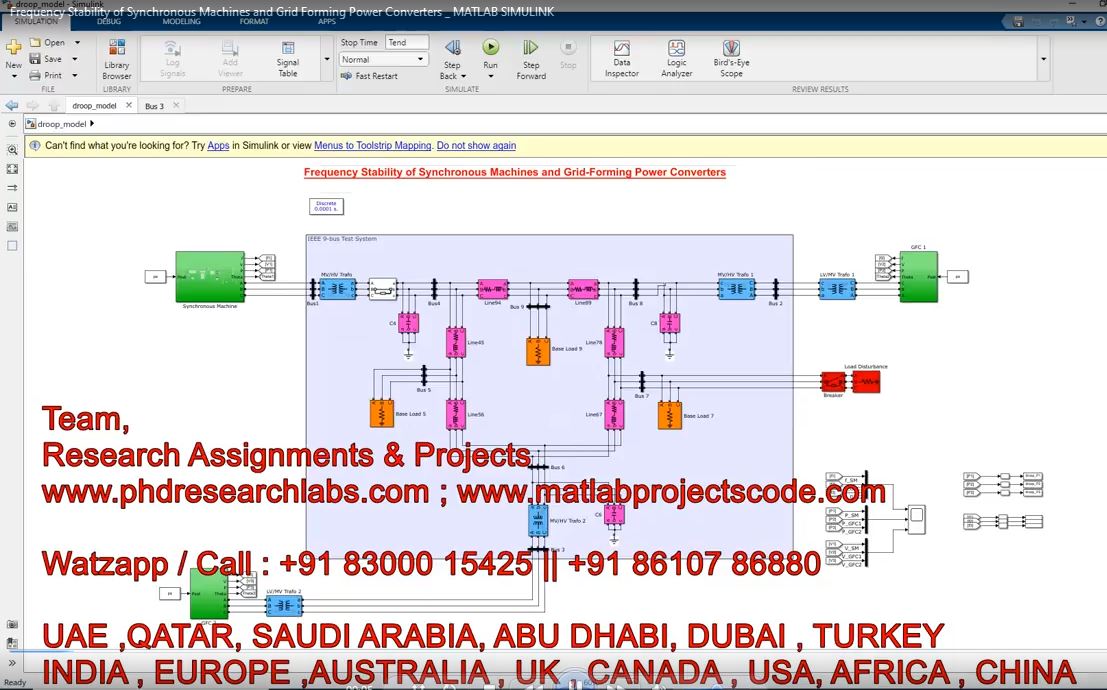Expand the droop_model breadcrumb arrow

(x=92, y=124)
